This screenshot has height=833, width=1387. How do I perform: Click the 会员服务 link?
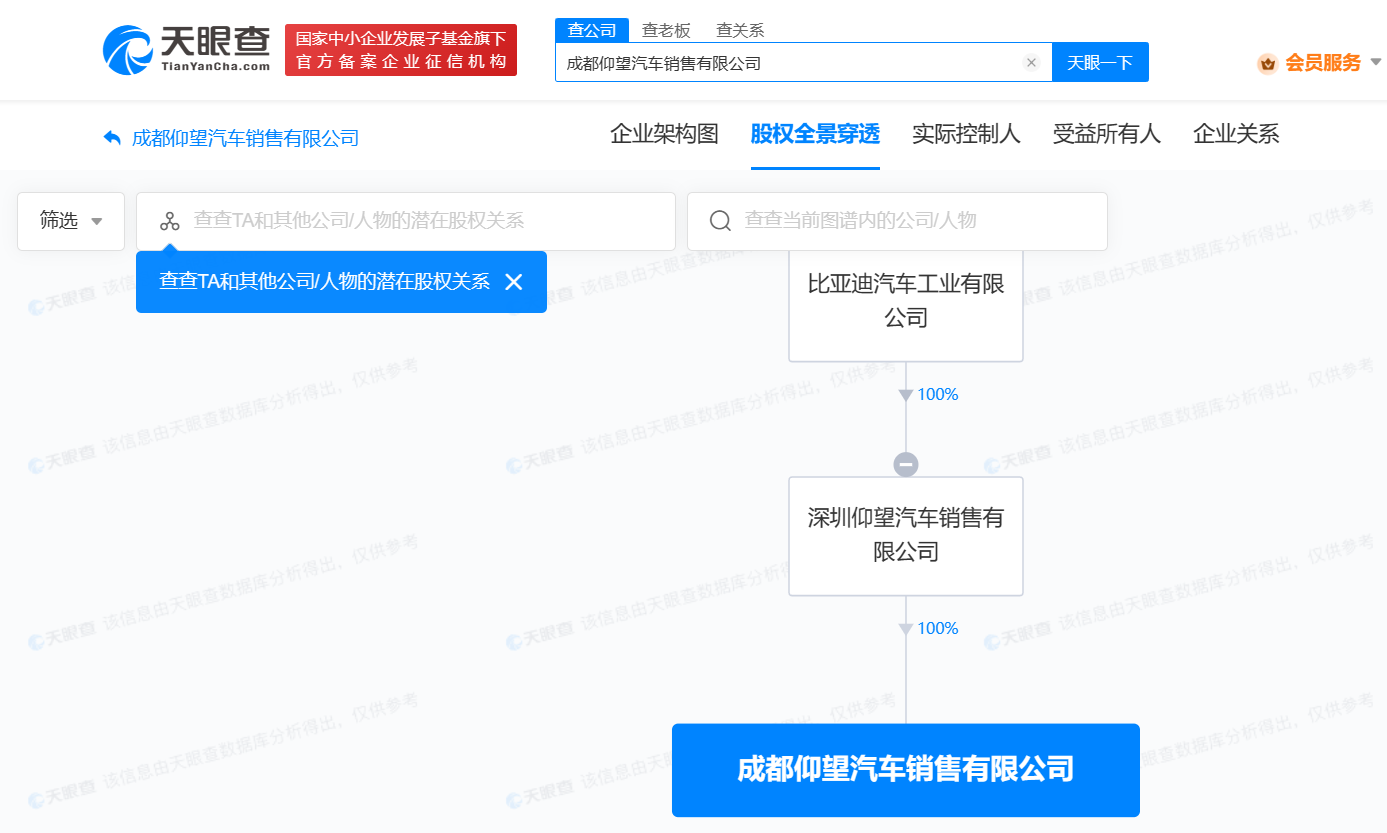click(x=1323, y=63)
